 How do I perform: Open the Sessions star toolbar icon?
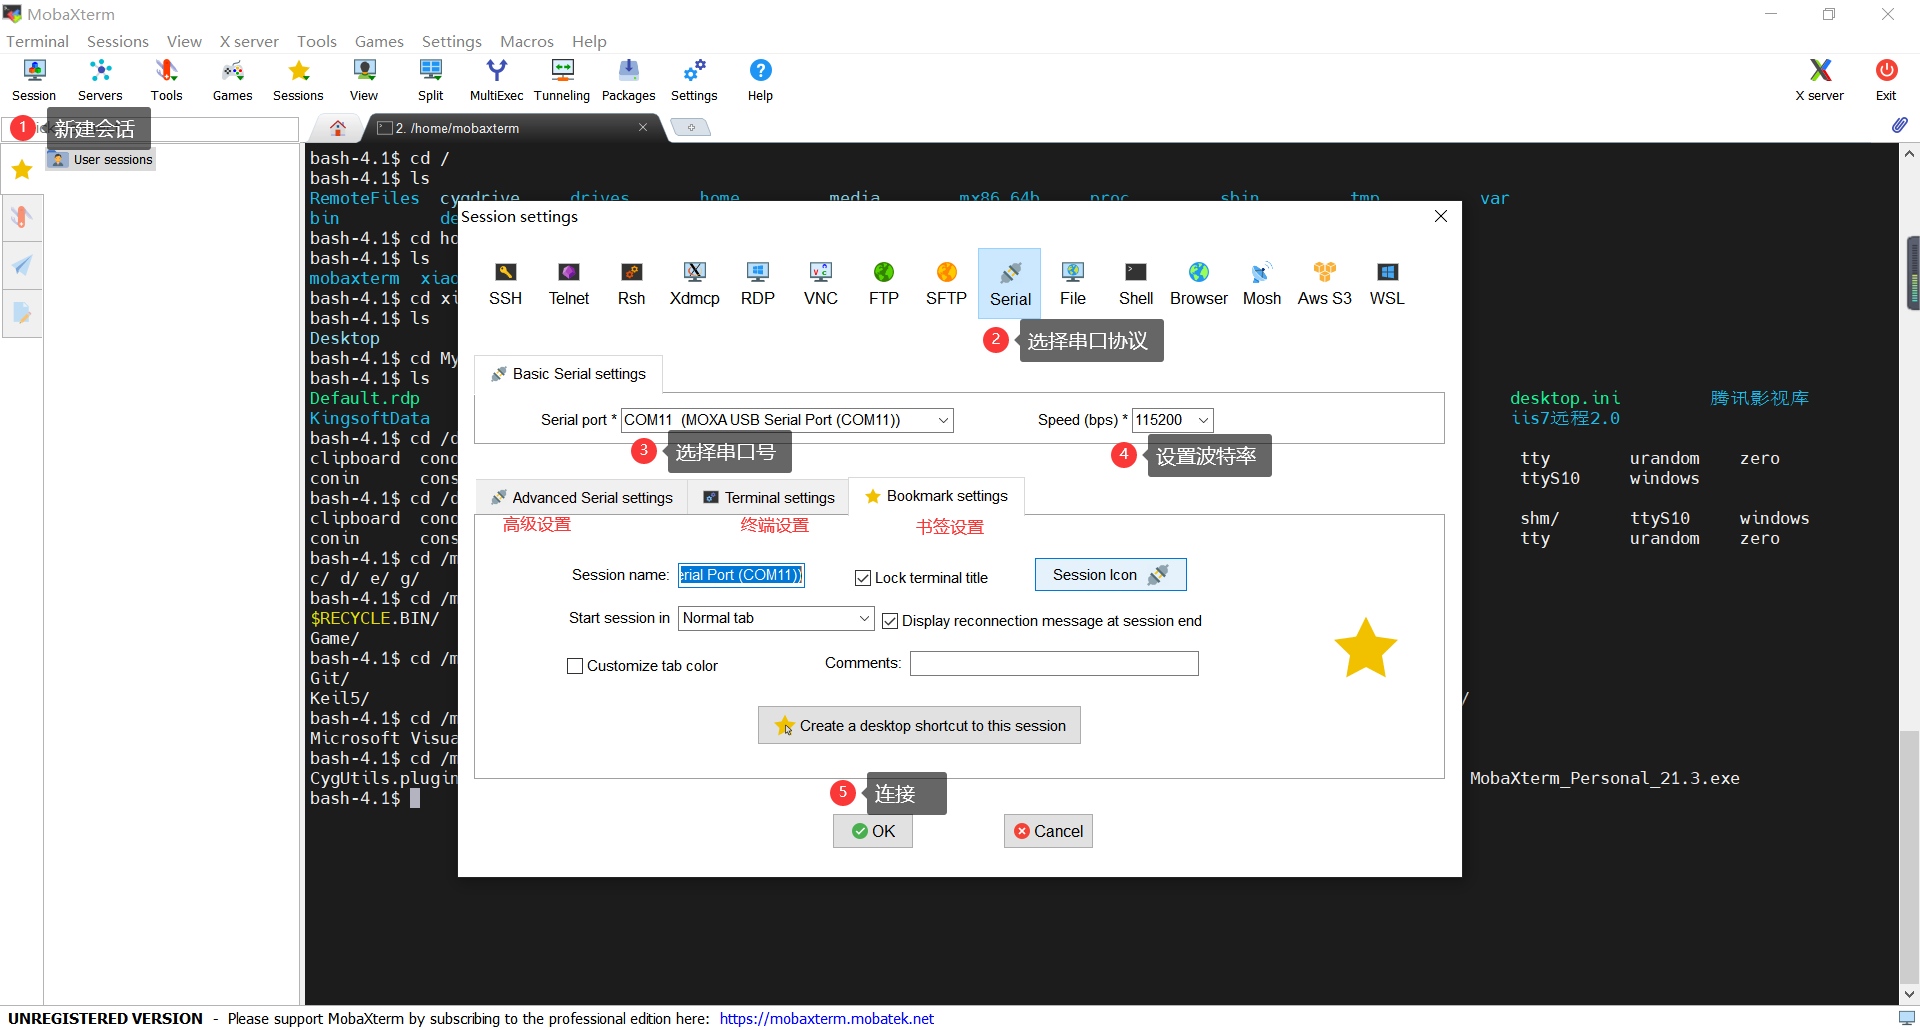click(x=298, y=80)
